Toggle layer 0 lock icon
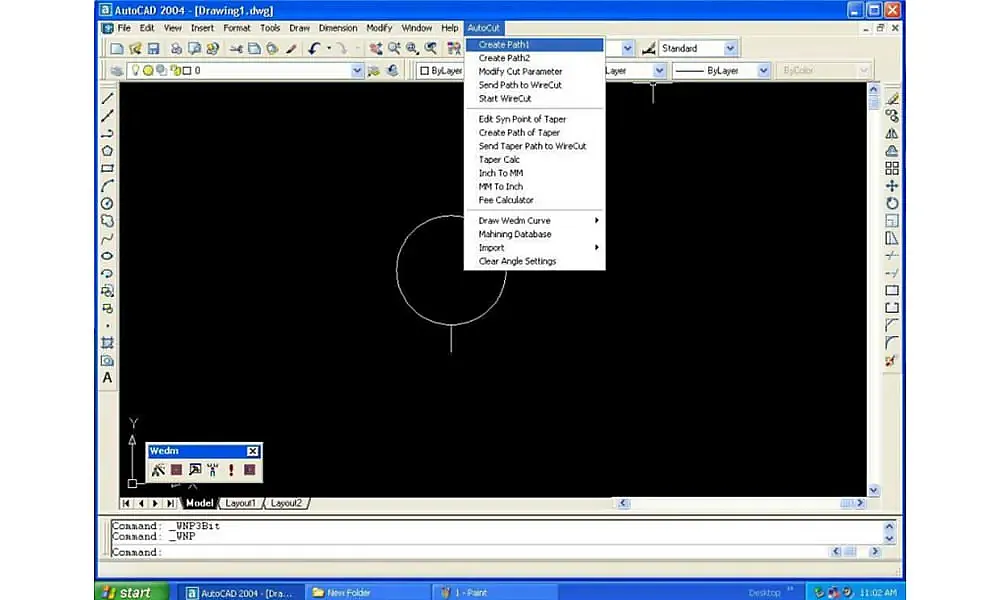The width and height of the screenshot is (1000, 600). 175,70
